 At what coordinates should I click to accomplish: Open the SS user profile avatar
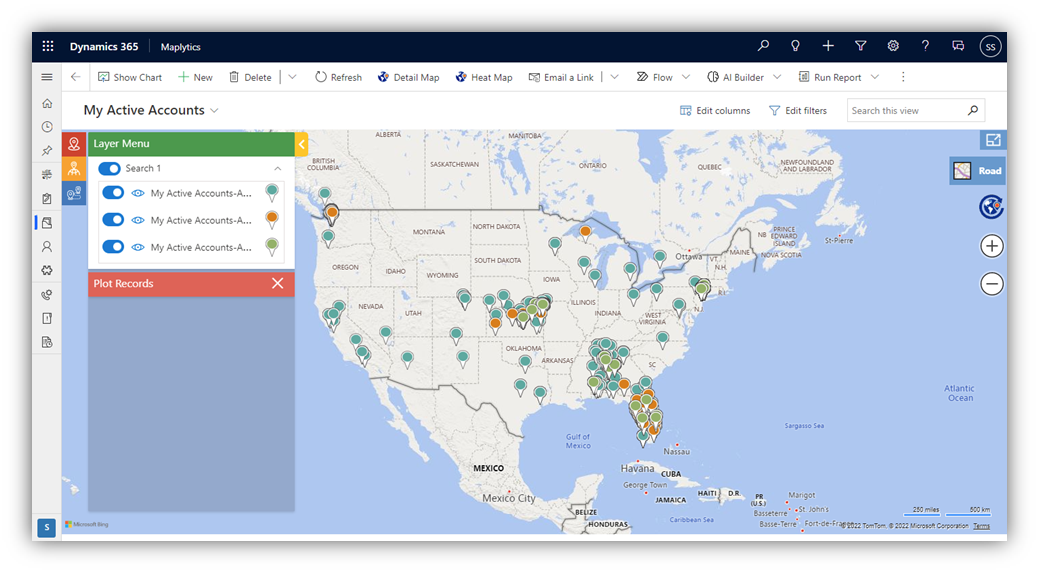click(990, 46)
